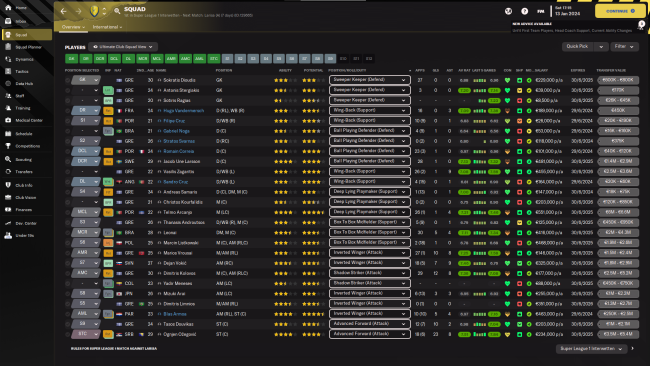This screenshot has height=366, width=650.
Task: Sort by the Salary column header
Action: point(541,70)
